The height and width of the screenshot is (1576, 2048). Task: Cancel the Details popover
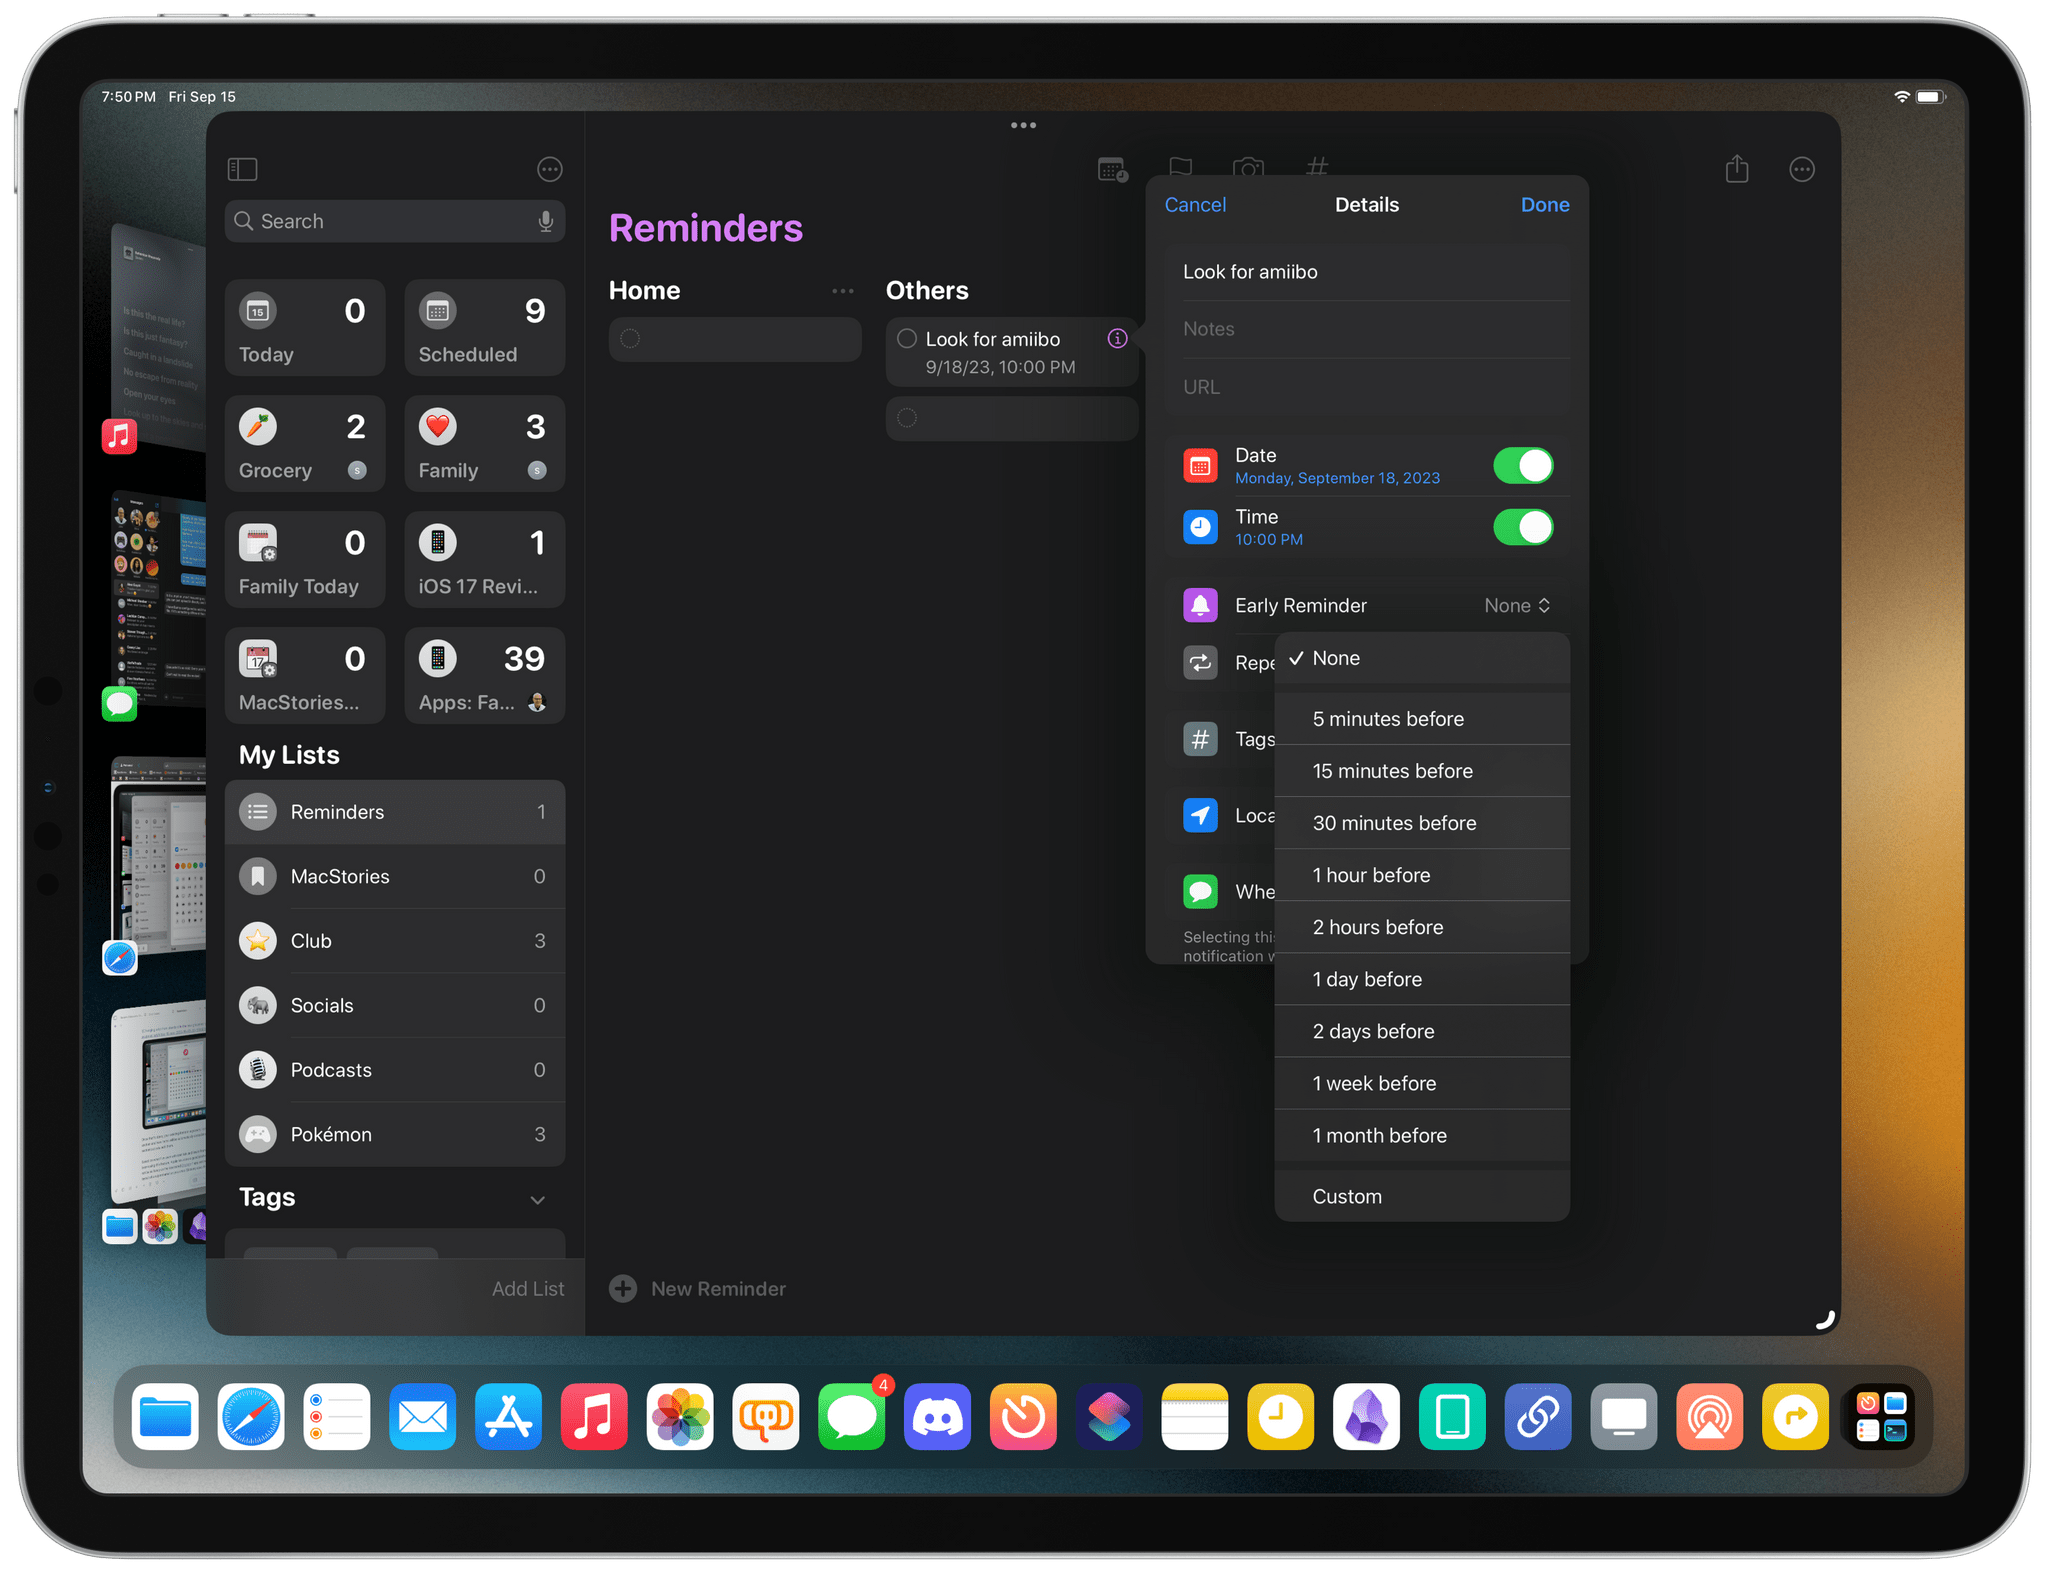pyautogui.click(x=1195, y=204)
